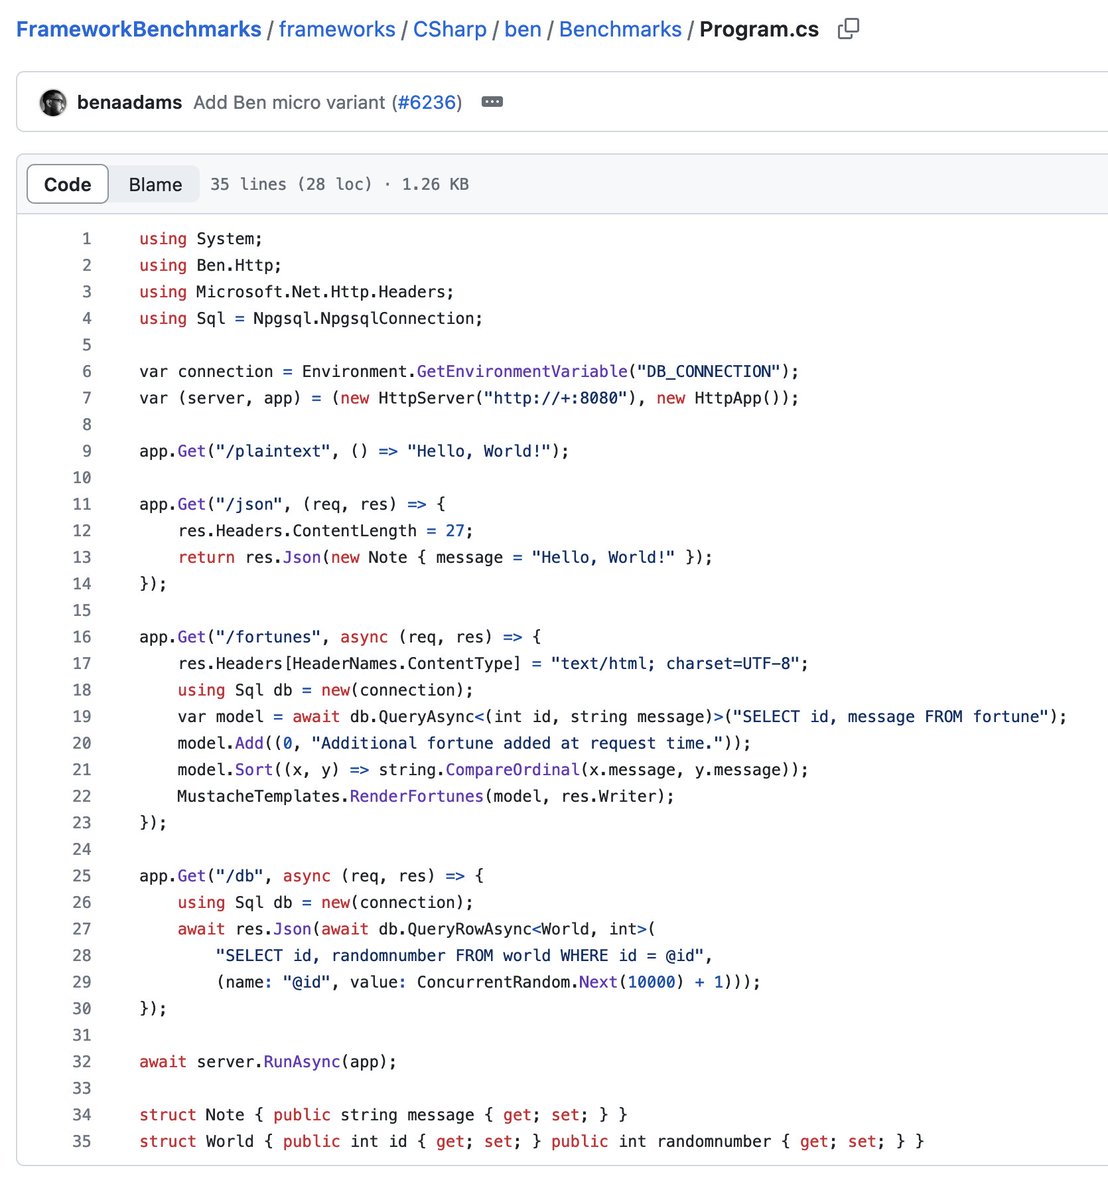Open Benchmarks breadcrumb link
1108x1200 pixels.
click(620, 29)
